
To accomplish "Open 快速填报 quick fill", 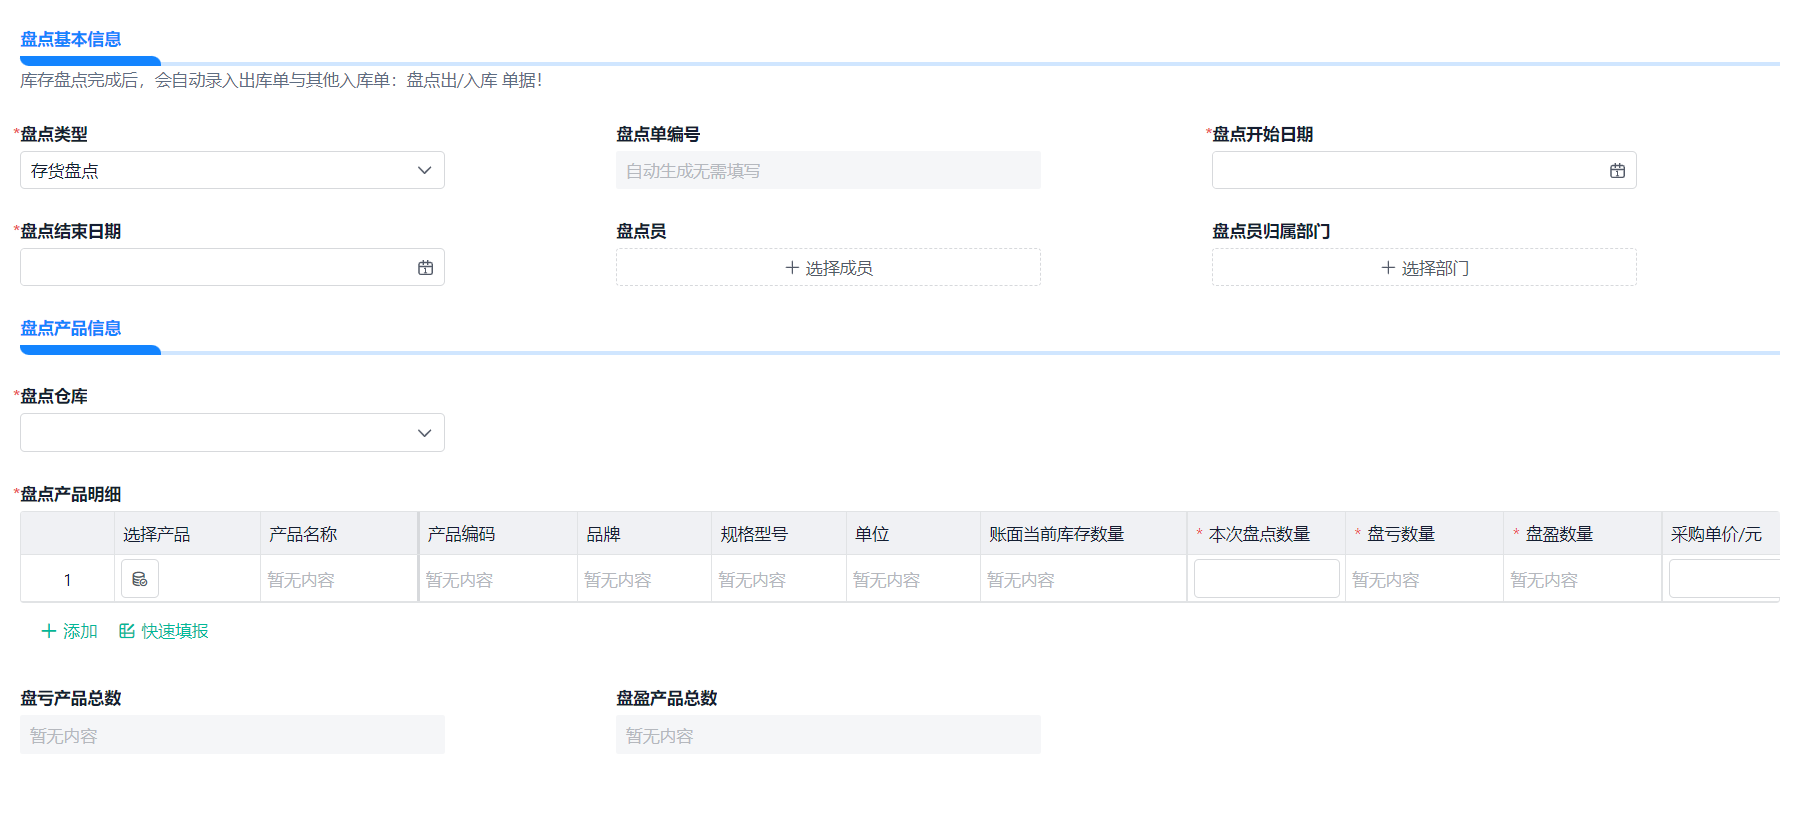I will pos(164,631).
